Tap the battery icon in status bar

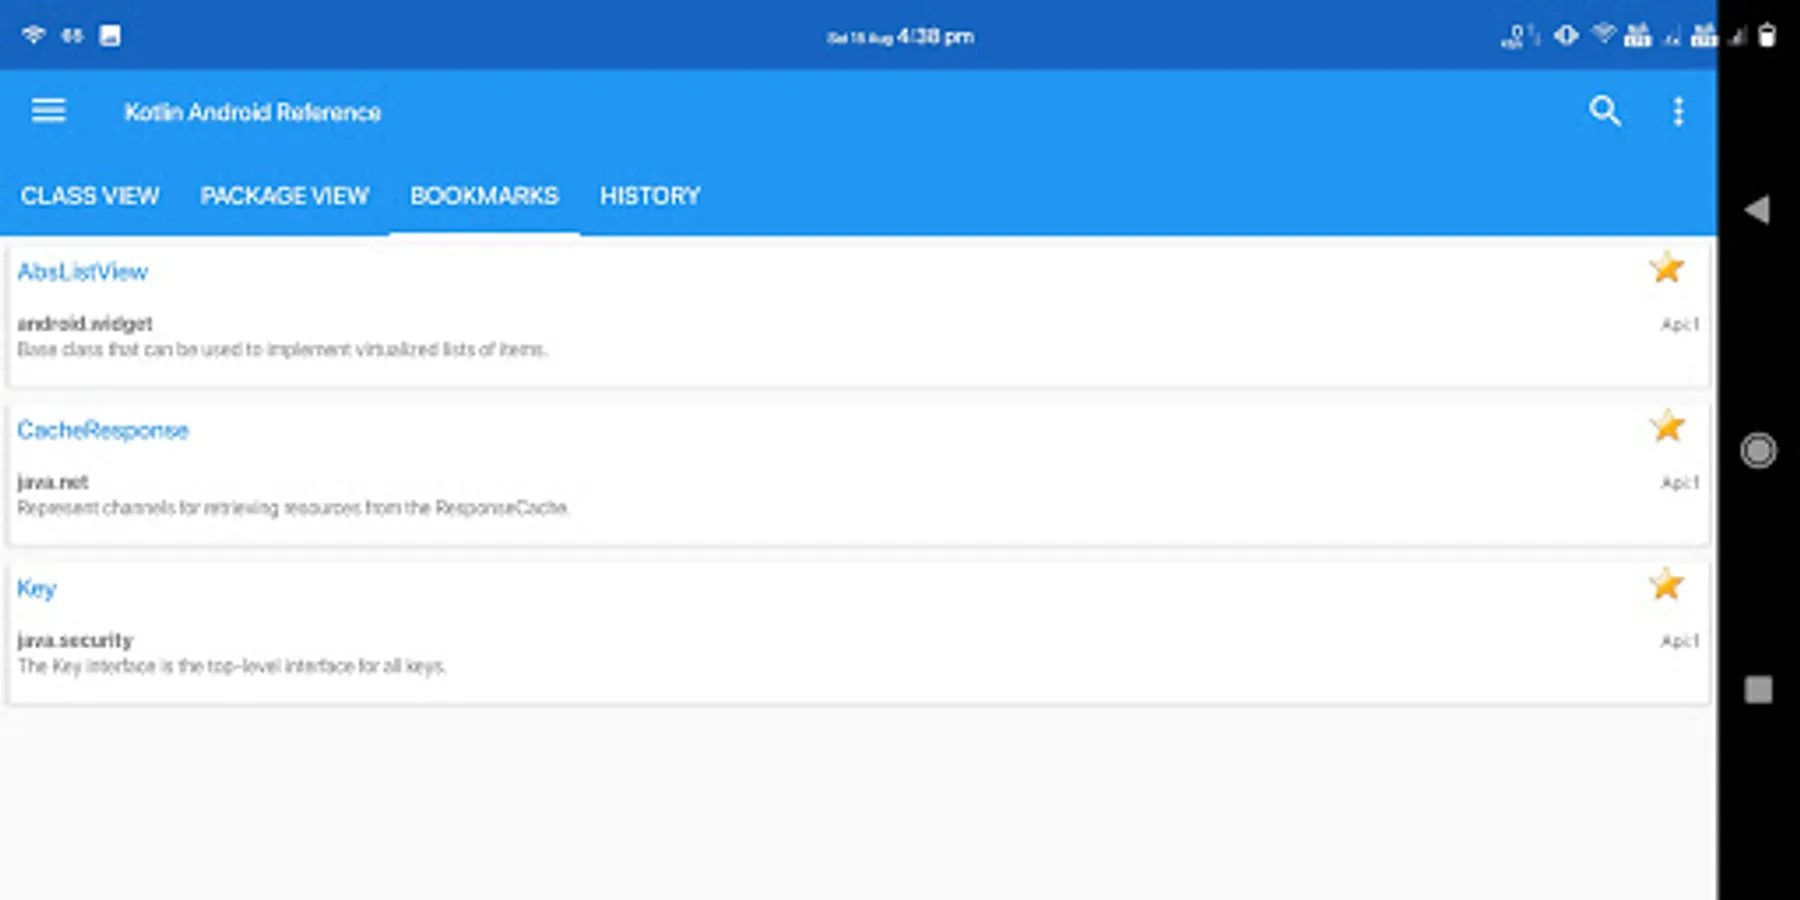click(1768, 36)
